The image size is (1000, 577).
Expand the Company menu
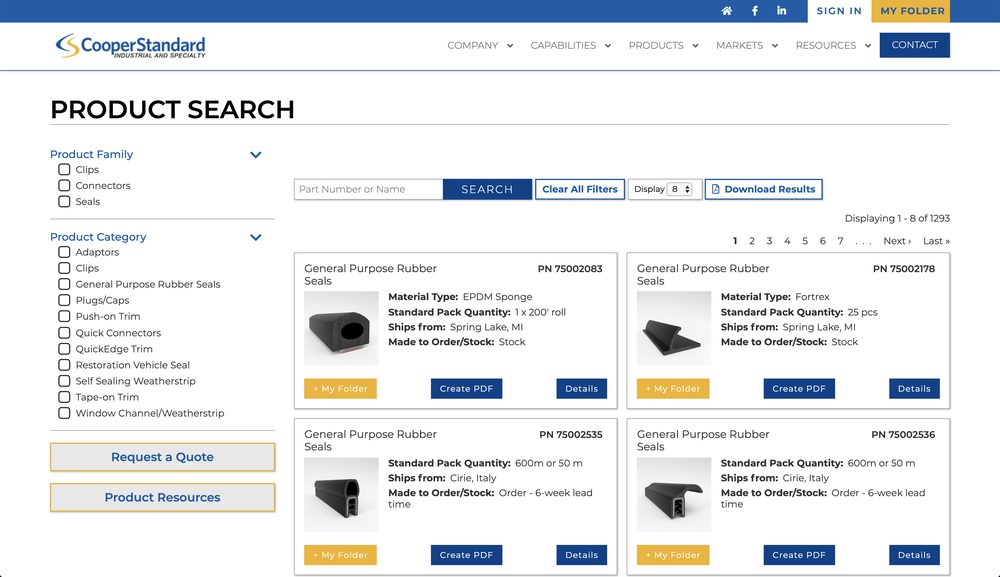click(480, 45)
